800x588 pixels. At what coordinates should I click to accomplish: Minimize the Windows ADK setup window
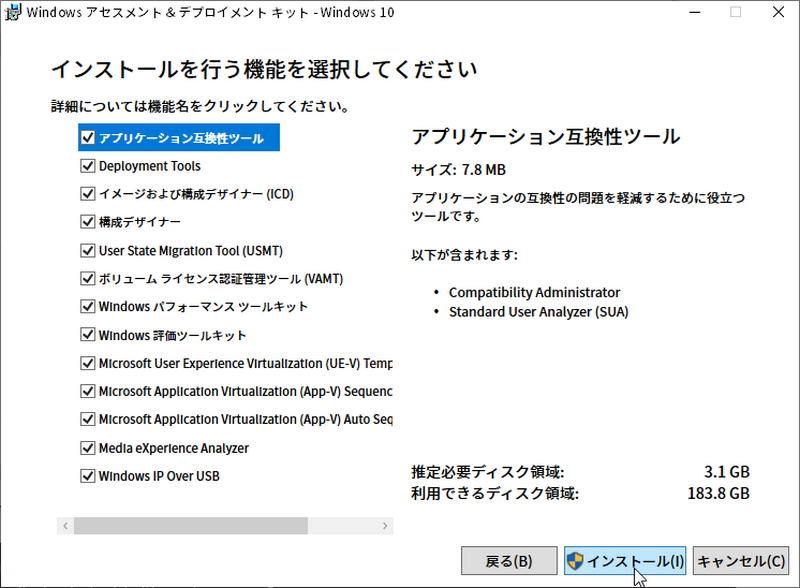[695, 12]
